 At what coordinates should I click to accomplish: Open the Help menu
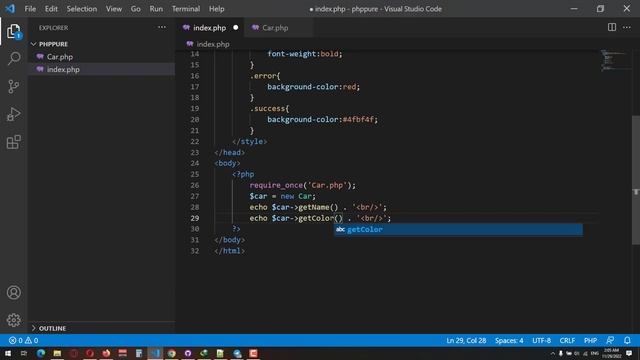pos(216,9)
